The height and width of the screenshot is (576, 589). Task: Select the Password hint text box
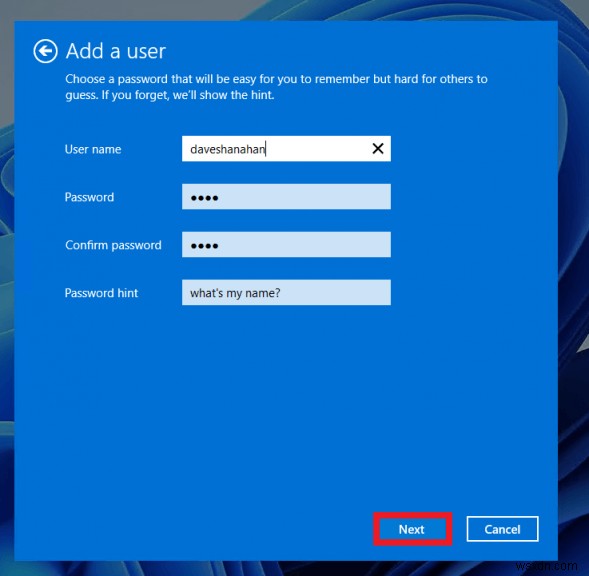tap(286, 292)
